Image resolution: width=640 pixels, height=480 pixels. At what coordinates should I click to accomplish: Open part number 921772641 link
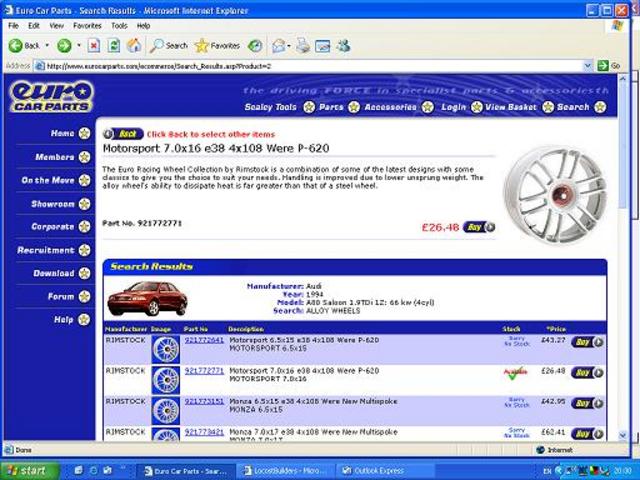(204, 340)
